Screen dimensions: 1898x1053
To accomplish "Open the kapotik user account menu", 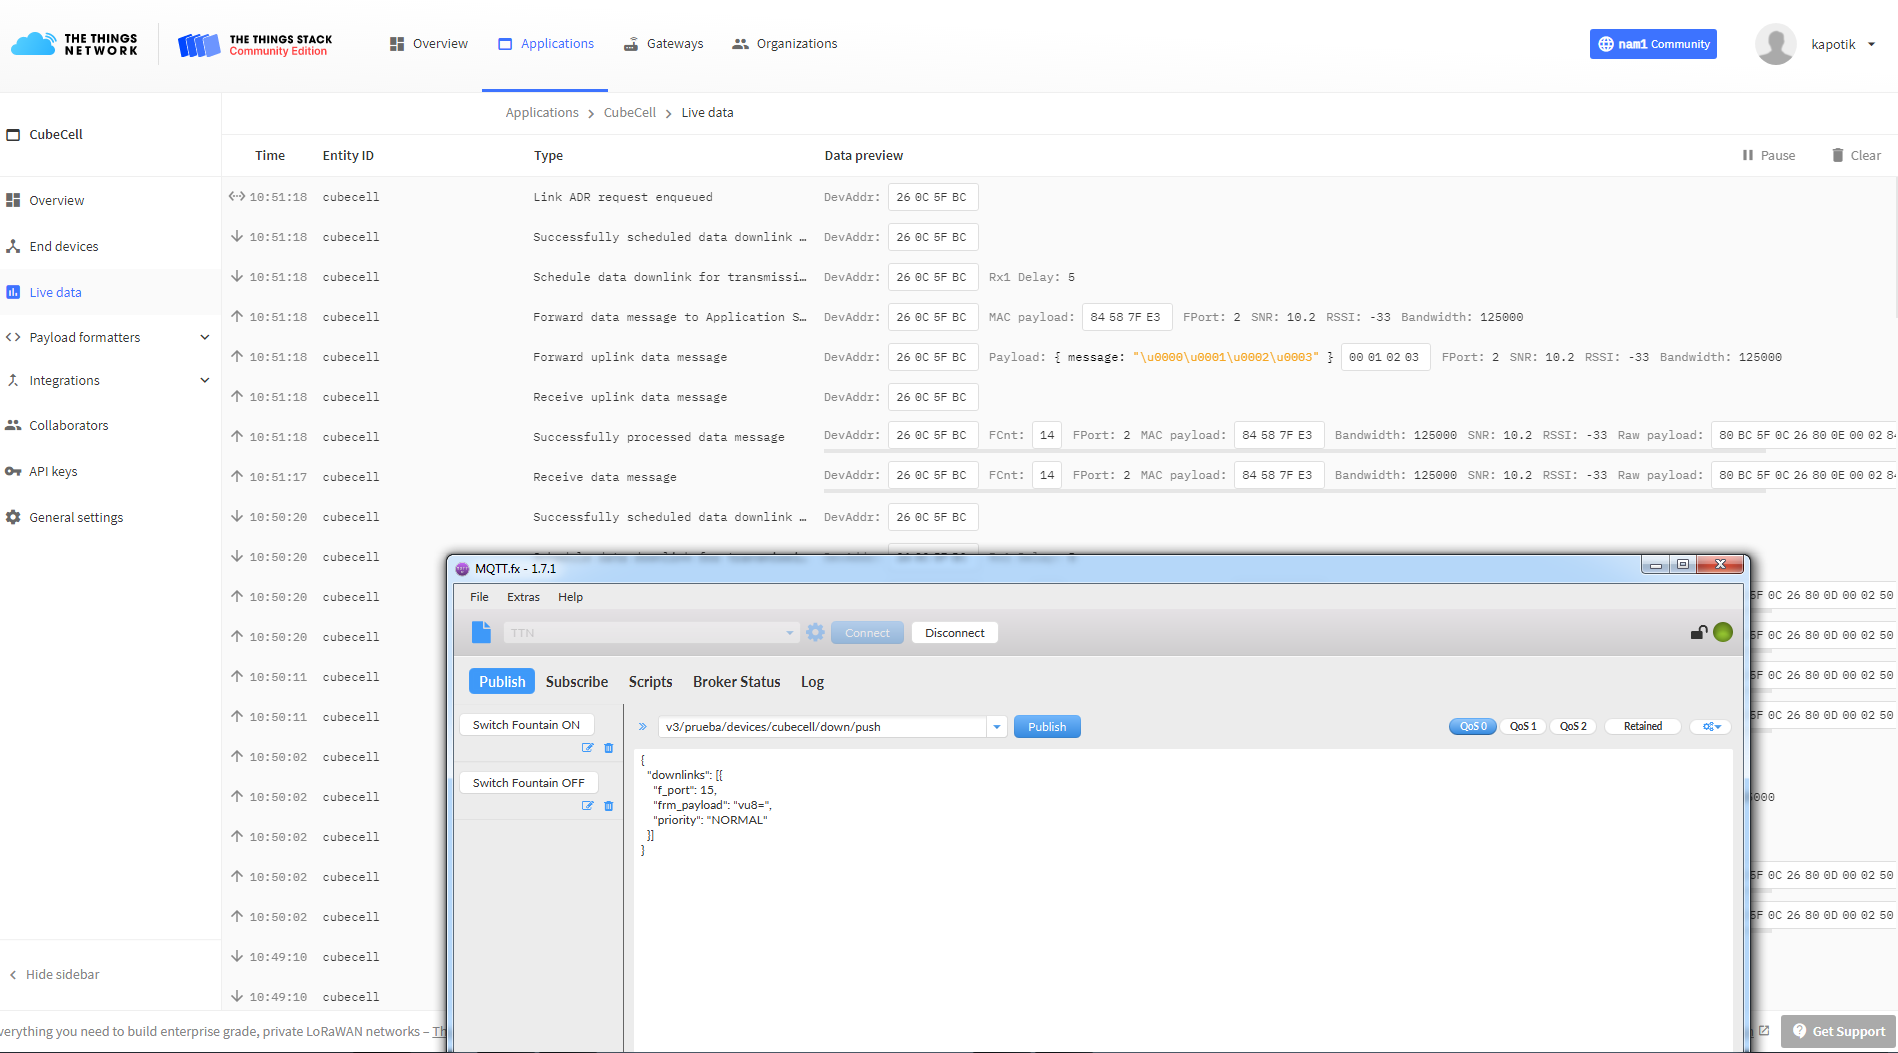I will 1871,44.
